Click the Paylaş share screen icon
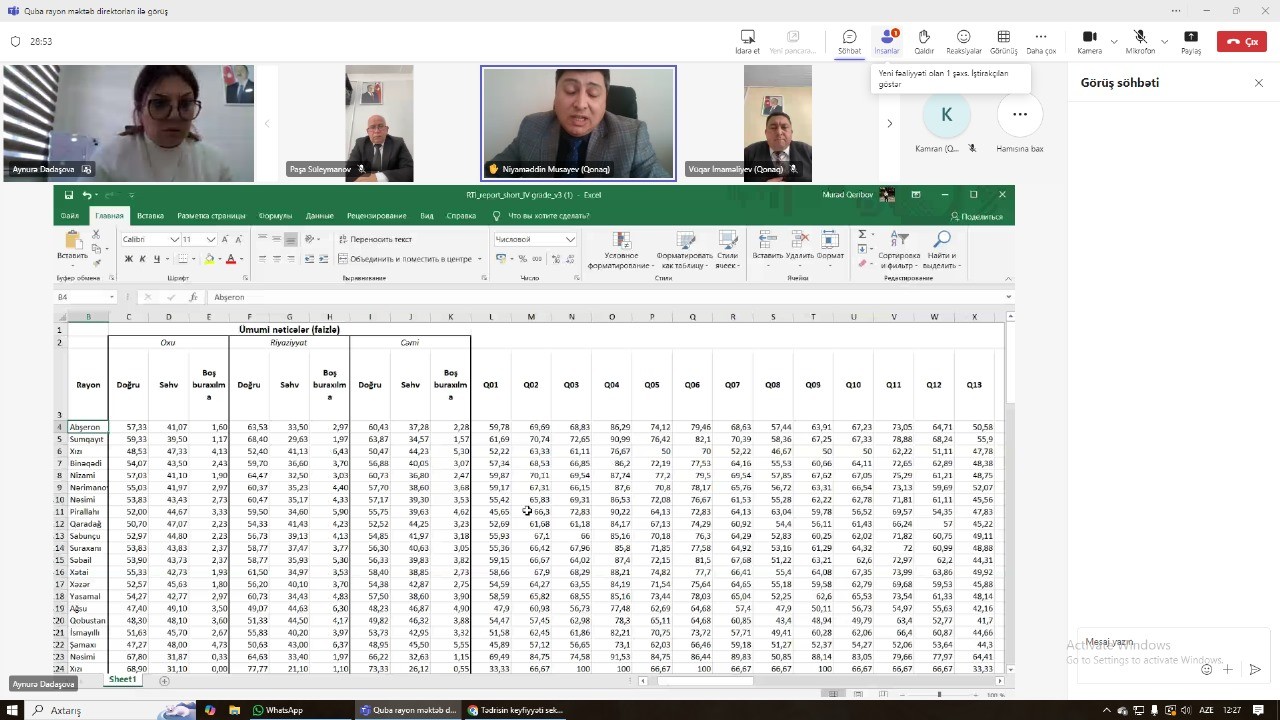 click(1191, 41)
